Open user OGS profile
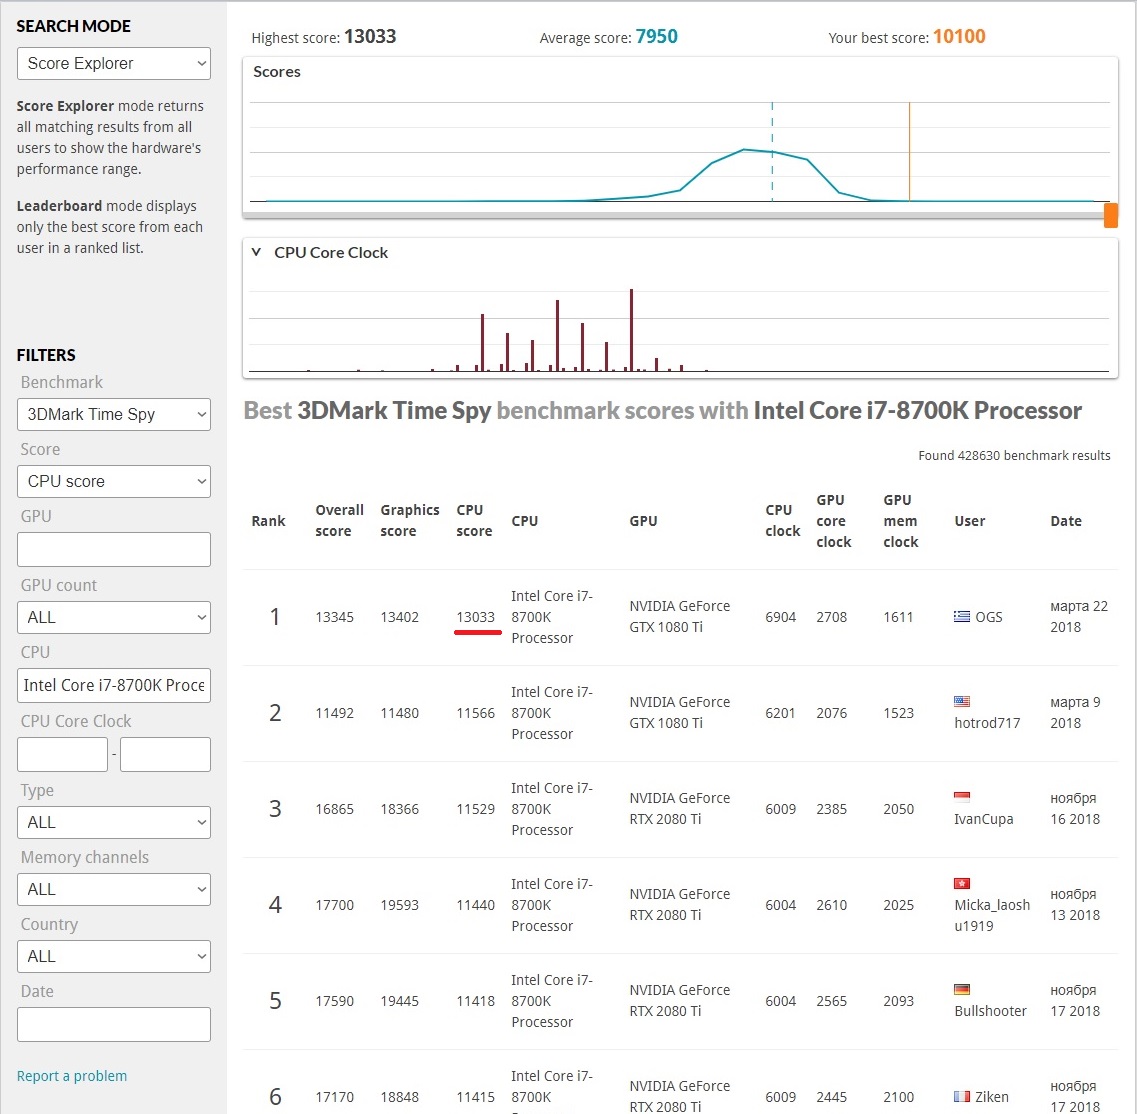 988,617
